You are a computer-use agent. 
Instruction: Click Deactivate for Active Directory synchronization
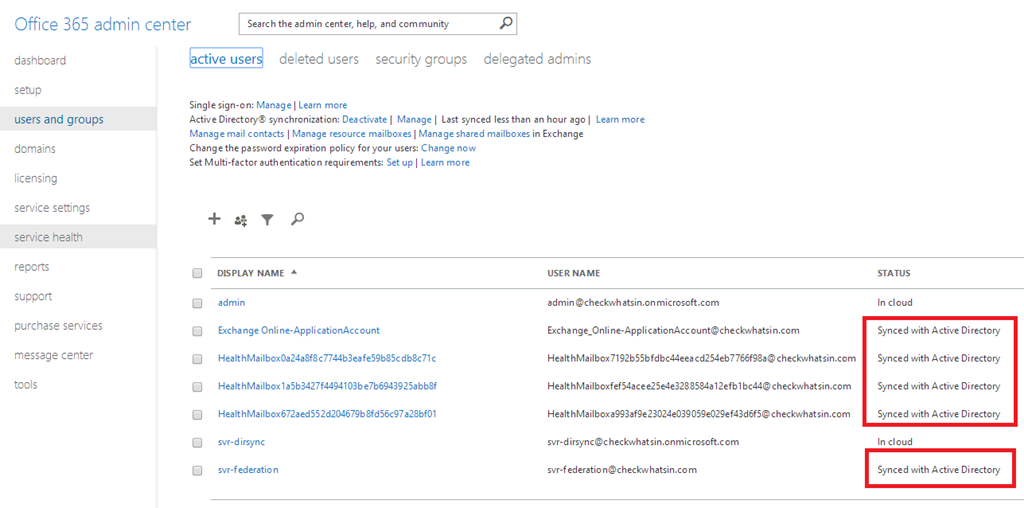(x=365, y=119)
